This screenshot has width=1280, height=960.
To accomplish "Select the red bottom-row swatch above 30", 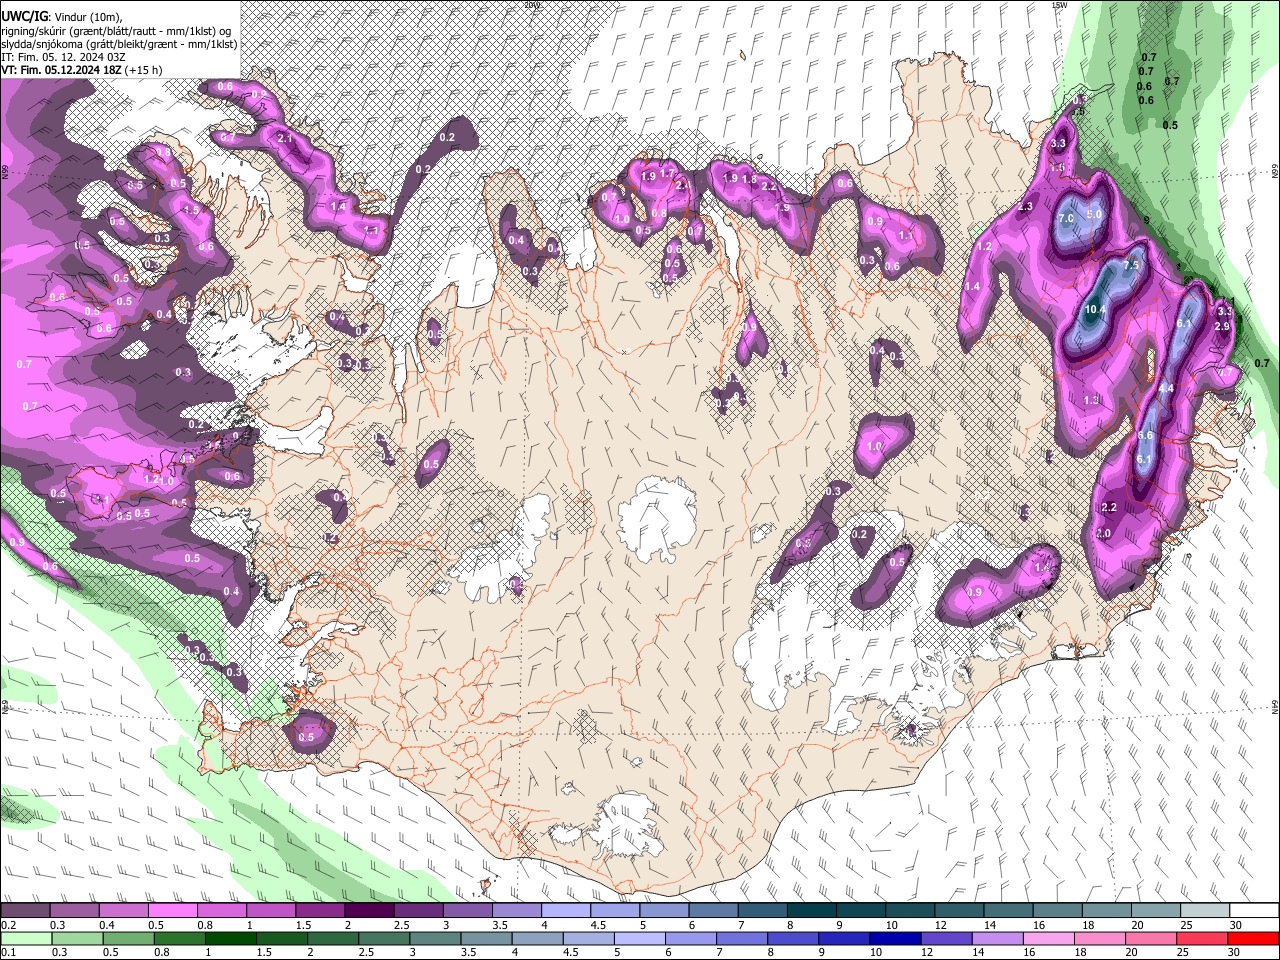I will [1252, 938].
